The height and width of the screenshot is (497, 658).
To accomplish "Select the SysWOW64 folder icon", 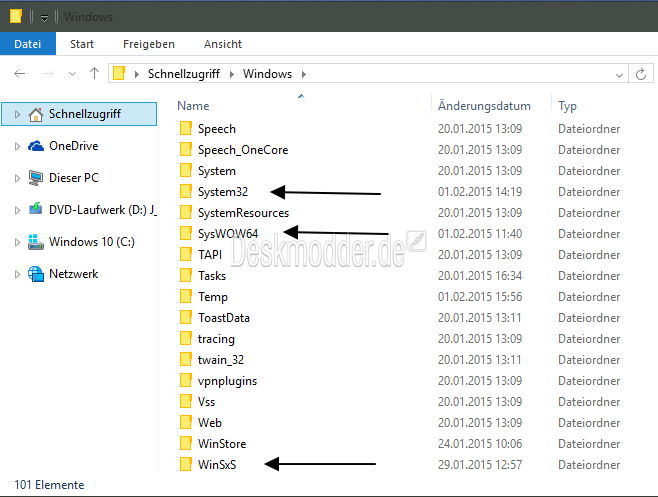I will click(x=186, y=233).
